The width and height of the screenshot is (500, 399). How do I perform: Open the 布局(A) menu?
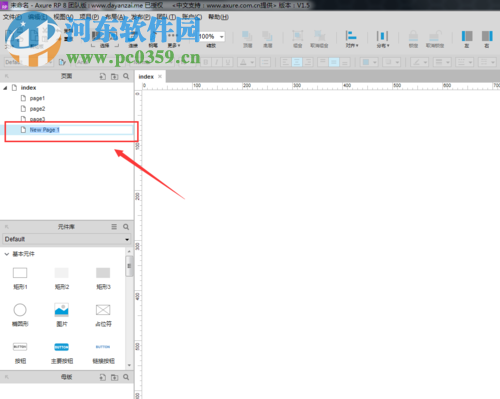(x=115, y=17)
